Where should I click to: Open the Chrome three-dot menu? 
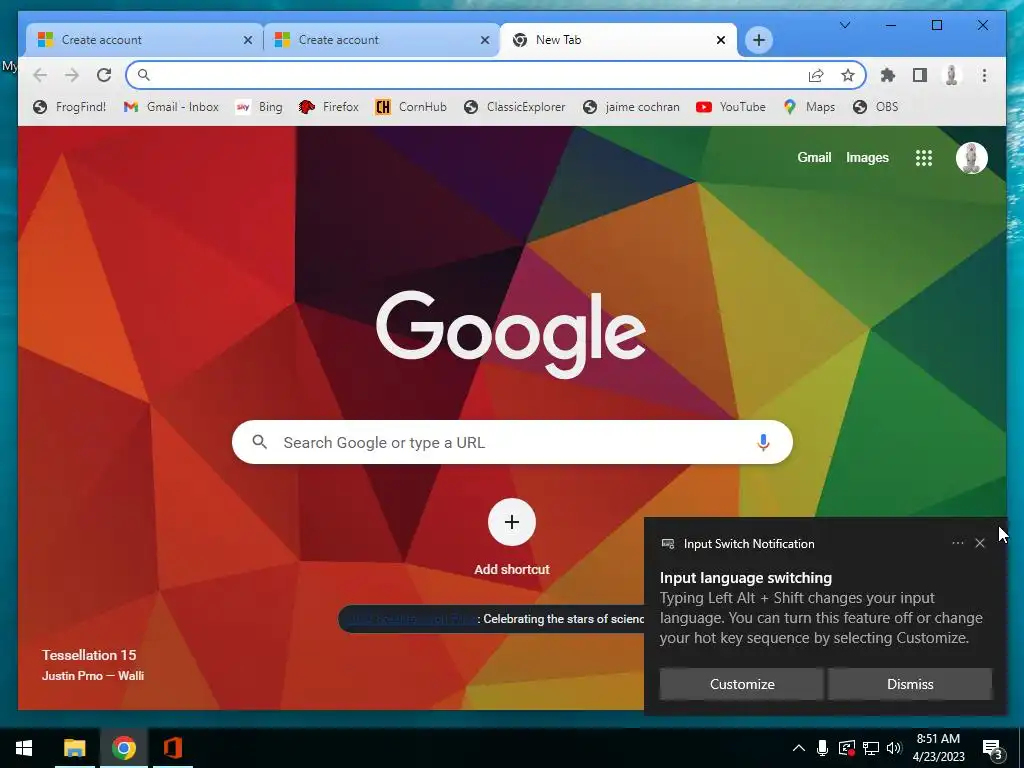click(x=984, y=75)
